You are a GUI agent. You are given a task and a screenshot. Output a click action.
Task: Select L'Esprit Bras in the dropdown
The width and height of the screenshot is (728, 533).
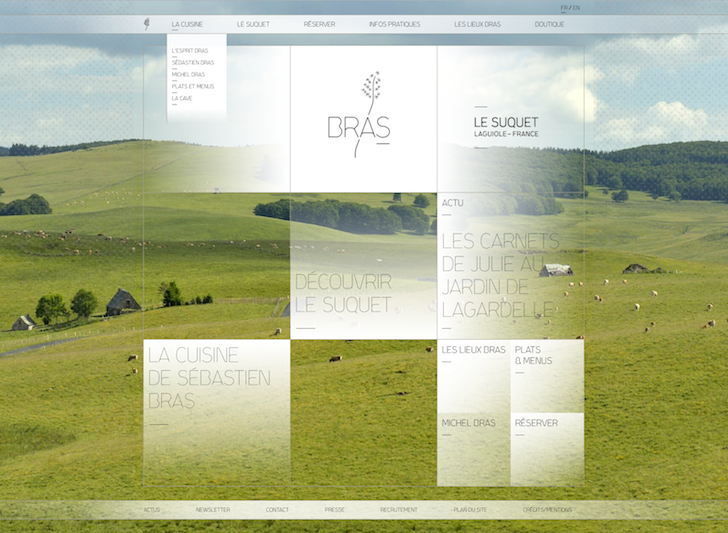190,51
